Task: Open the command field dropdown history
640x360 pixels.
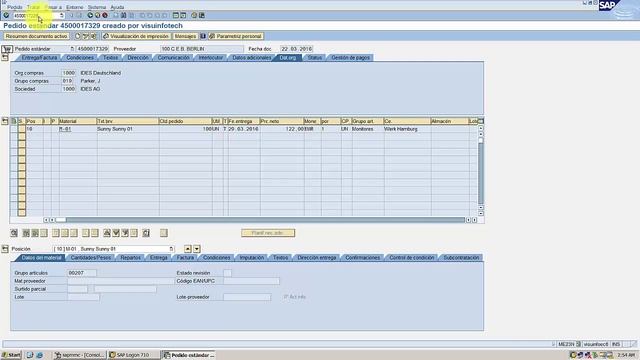Action: tap(62, 16)
